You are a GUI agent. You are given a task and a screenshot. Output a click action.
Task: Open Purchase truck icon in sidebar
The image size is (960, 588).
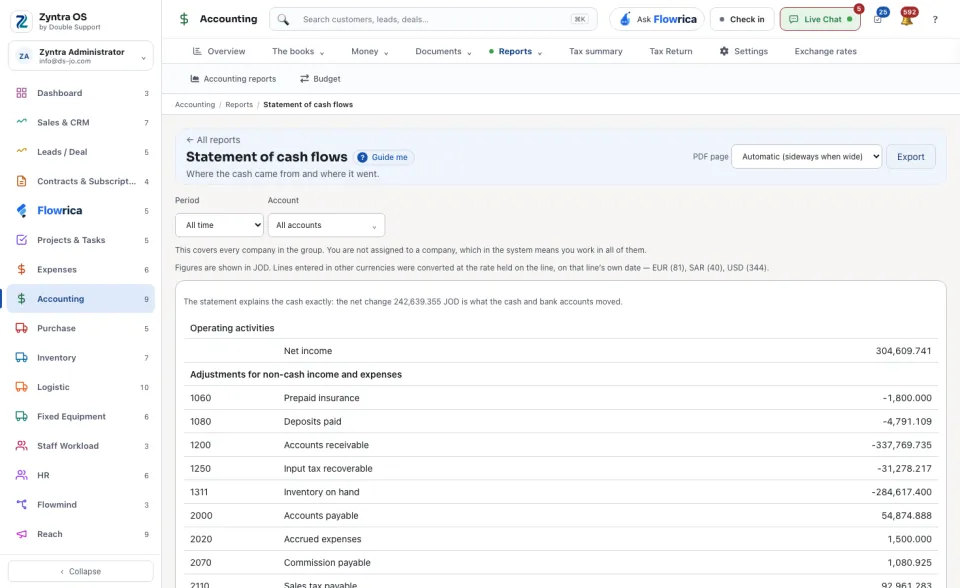pyautogui.click(x=21, y=328)
